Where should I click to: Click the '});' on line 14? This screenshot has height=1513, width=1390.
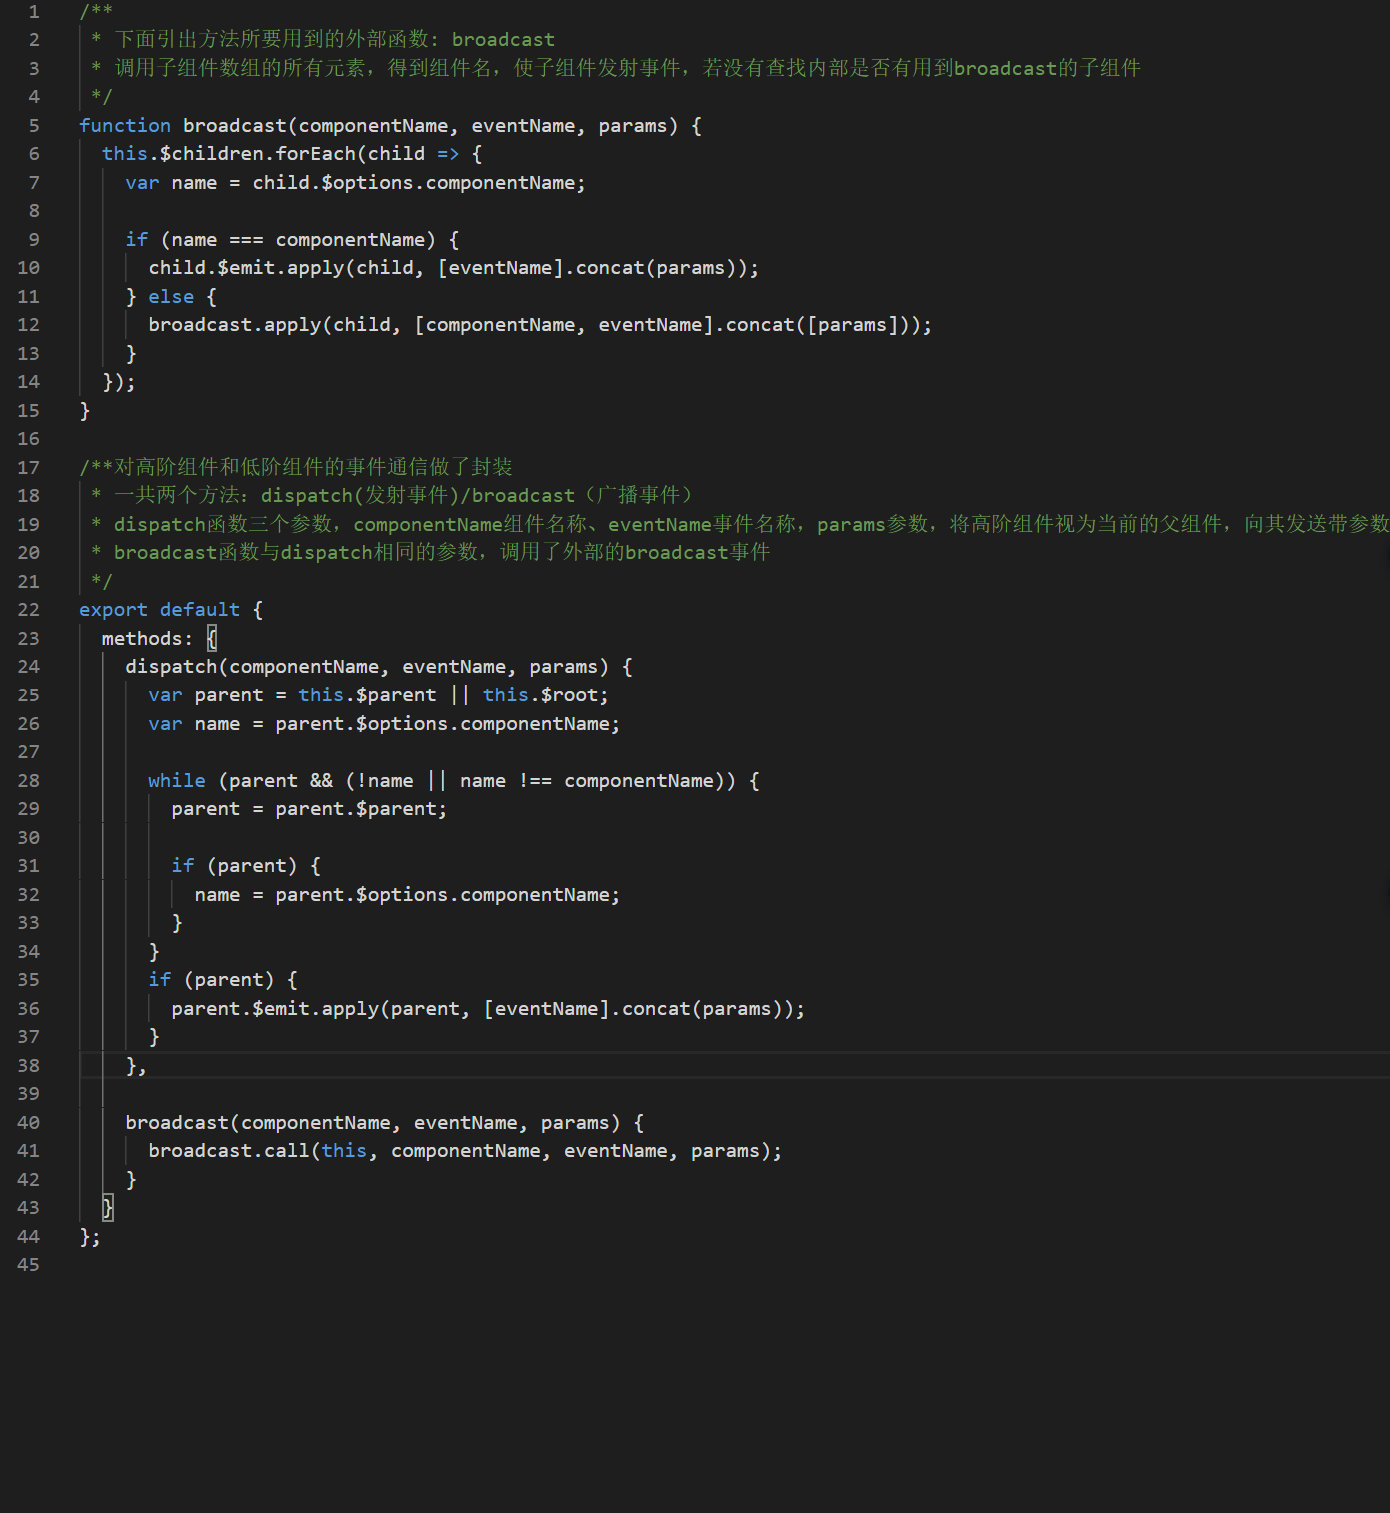119,381
